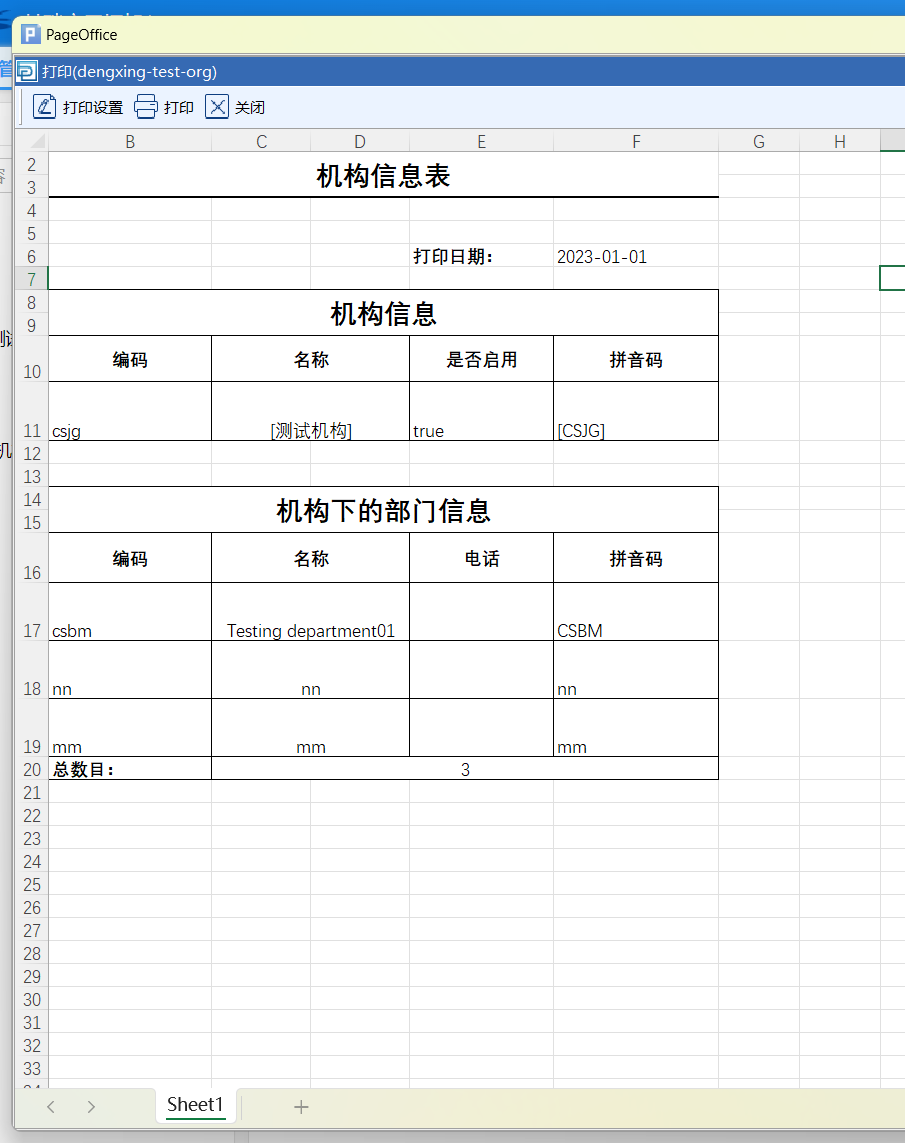Select column B header
This screenshot has height=1143, width=905.
[130, 142]
